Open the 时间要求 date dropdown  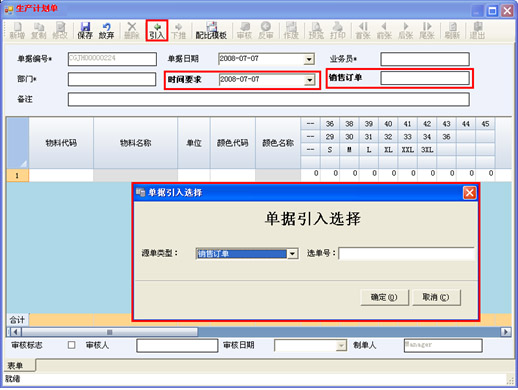point(310,80)
